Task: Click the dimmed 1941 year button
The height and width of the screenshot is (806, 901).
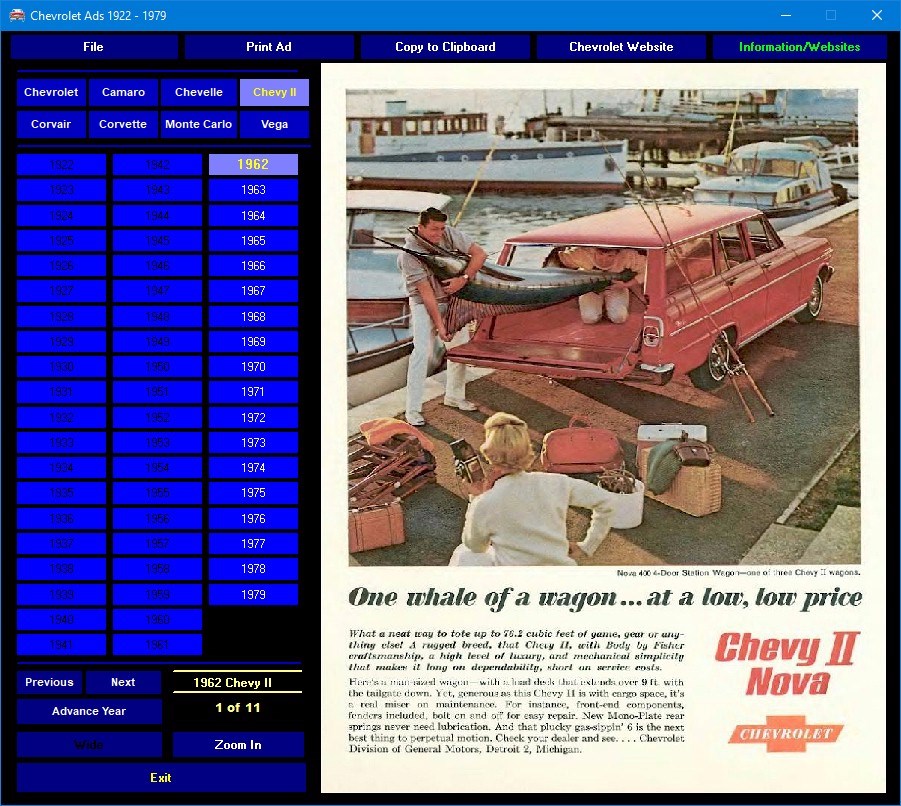Action: pos(61,645)
